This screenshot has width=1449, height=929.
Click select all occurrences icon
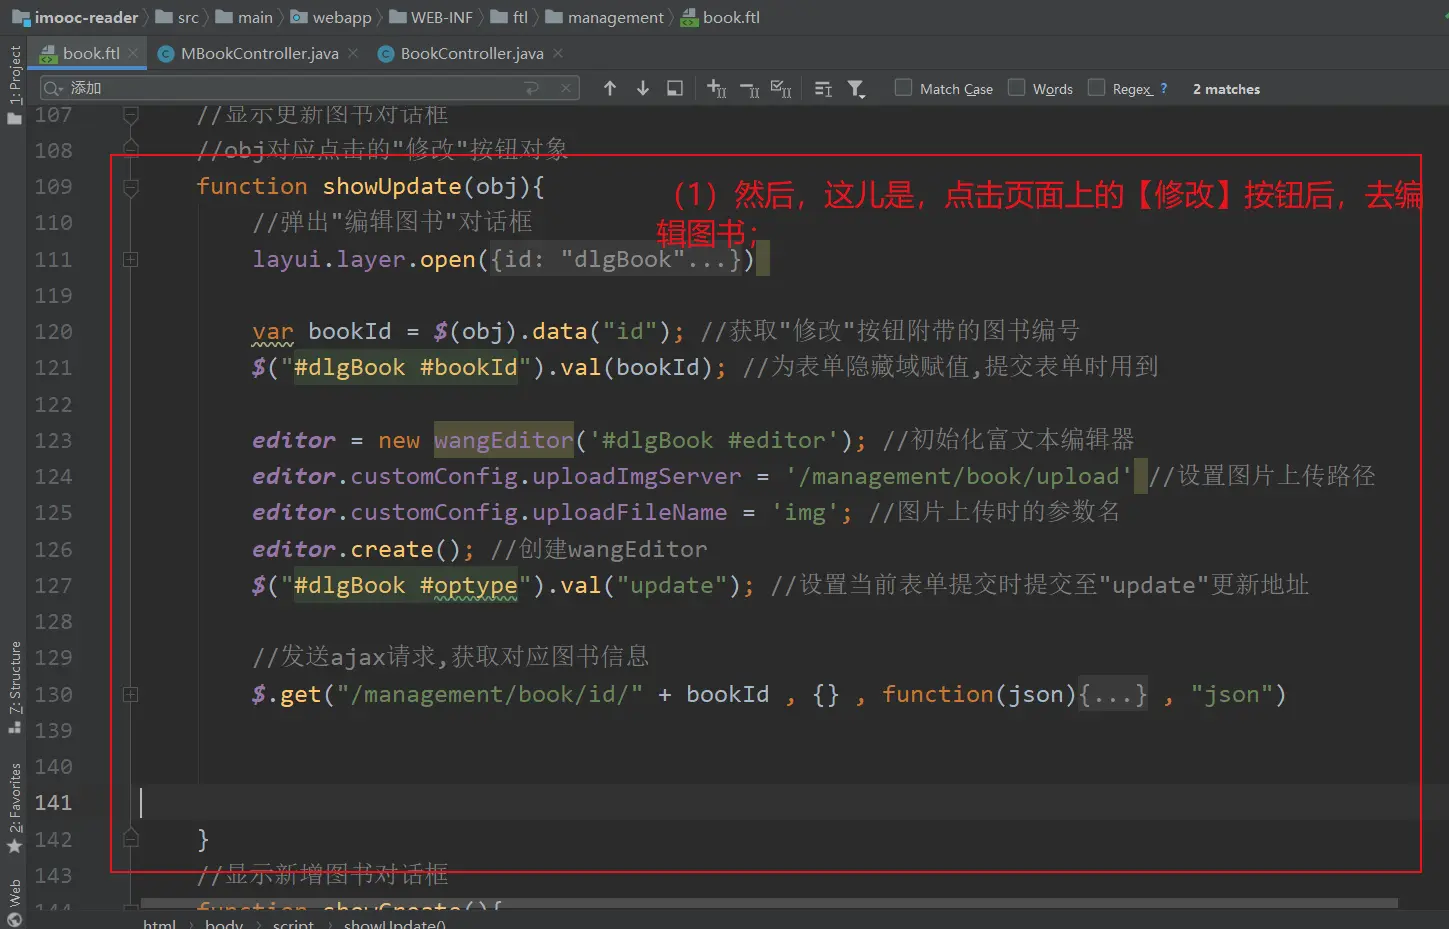coord(781,89)
